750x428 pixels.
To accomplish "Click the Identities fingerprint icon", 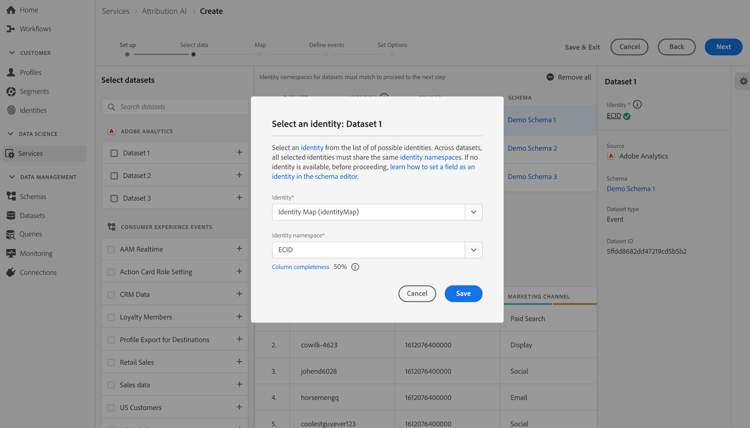I will pyautogui.click(x=11, y=110).
